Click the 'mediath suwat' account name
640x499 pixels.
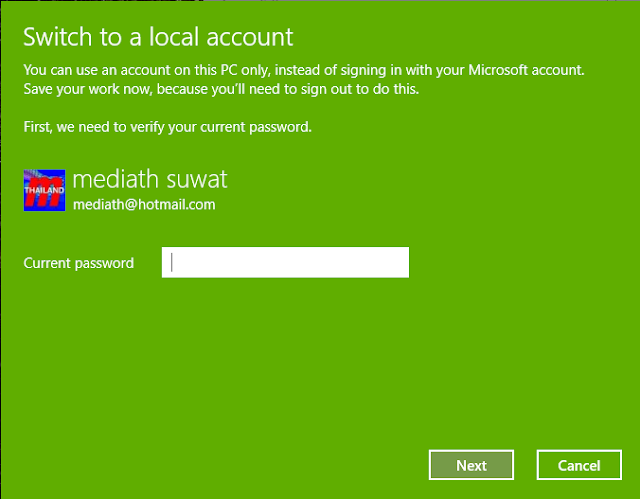pyautogui.click(x=150, y=179)
